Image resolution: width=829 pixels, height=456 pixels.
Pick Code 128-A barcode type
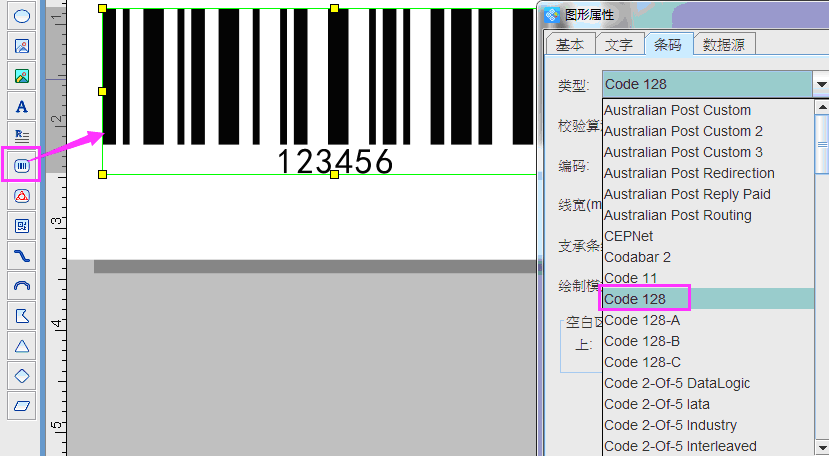[708, 320]
